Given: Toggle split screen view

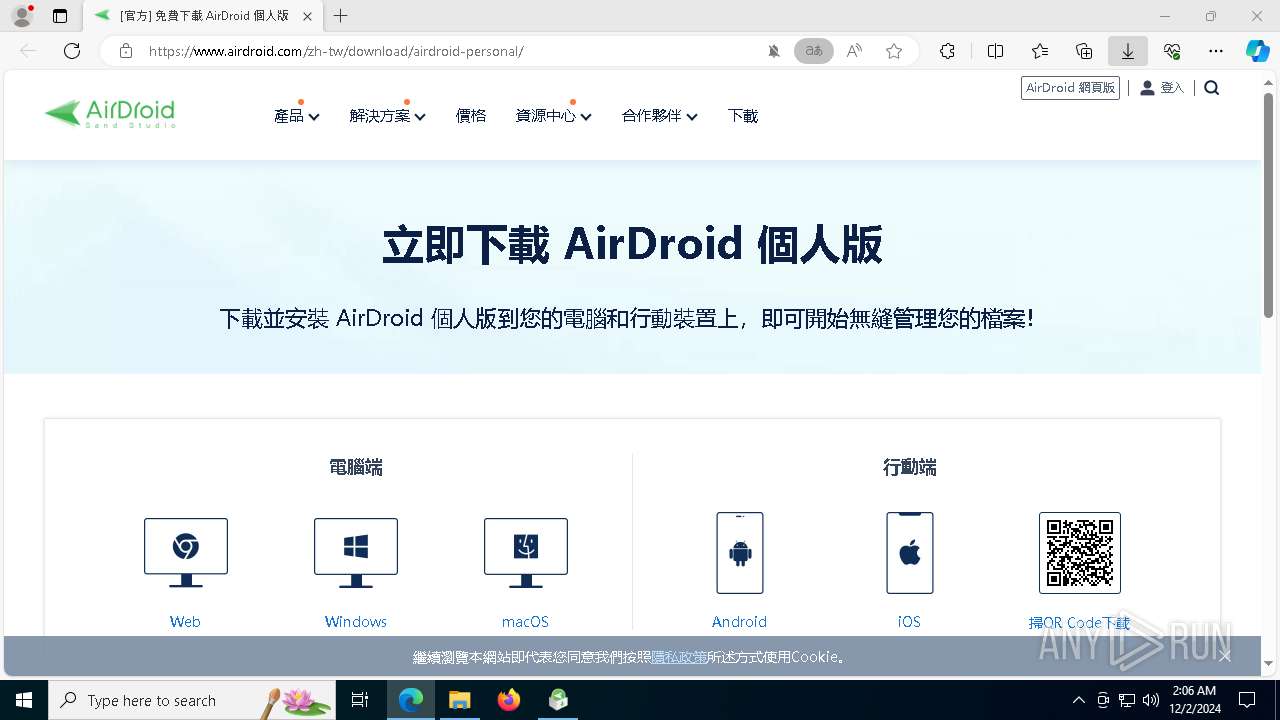Looking at the screenshot, I should pos(995,51).
